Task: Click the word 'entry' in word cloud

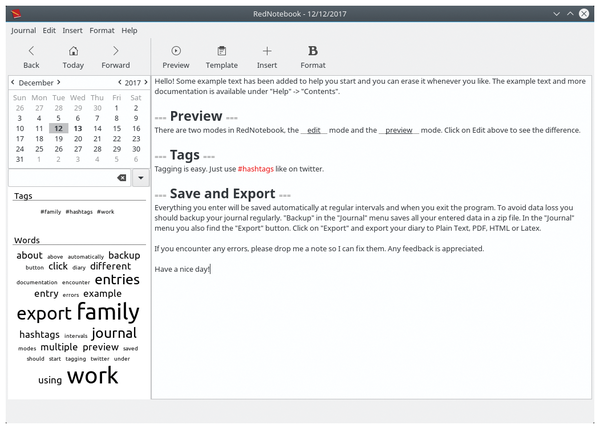Action: tap(46, 294)
